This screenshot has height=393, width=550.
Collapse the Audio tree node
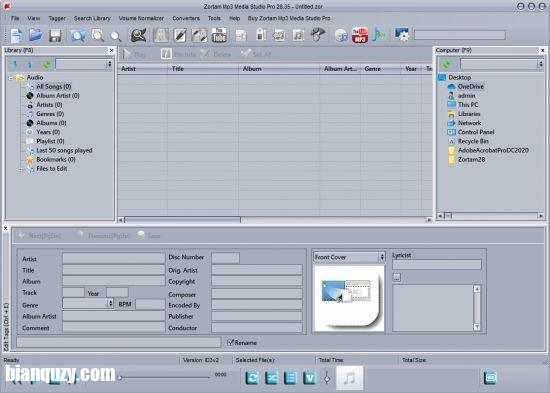[x=11, y=78]
